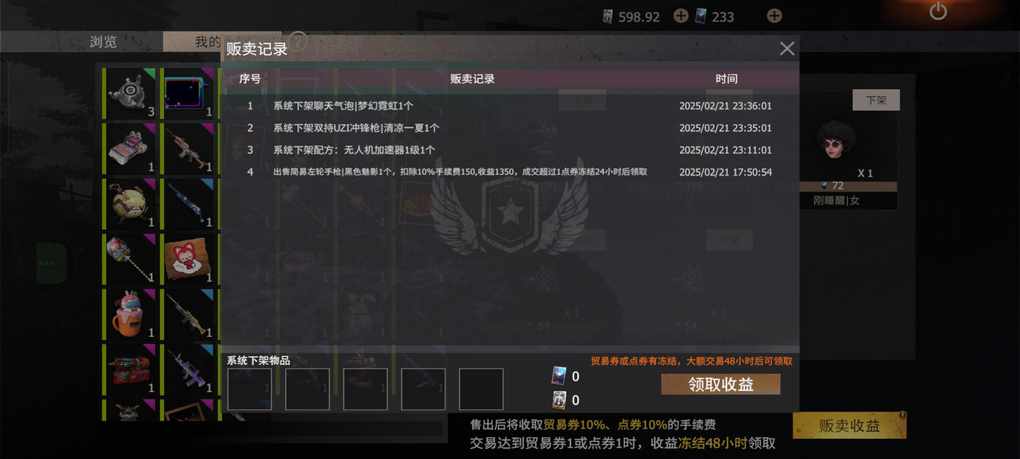Add trade coupons via plus beside 598.92

(x=680, y=16)
